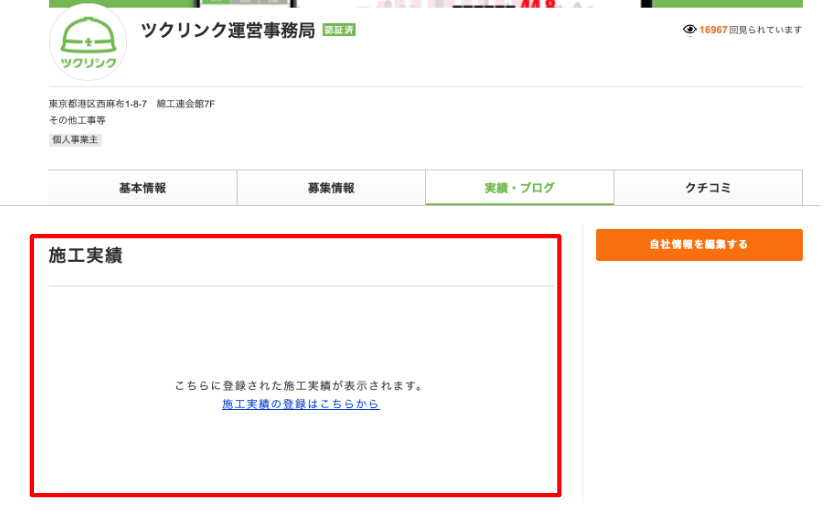Click the ツクリンク運営事務局 company name
Screen dimensions: 829x521
coord(228,30)
